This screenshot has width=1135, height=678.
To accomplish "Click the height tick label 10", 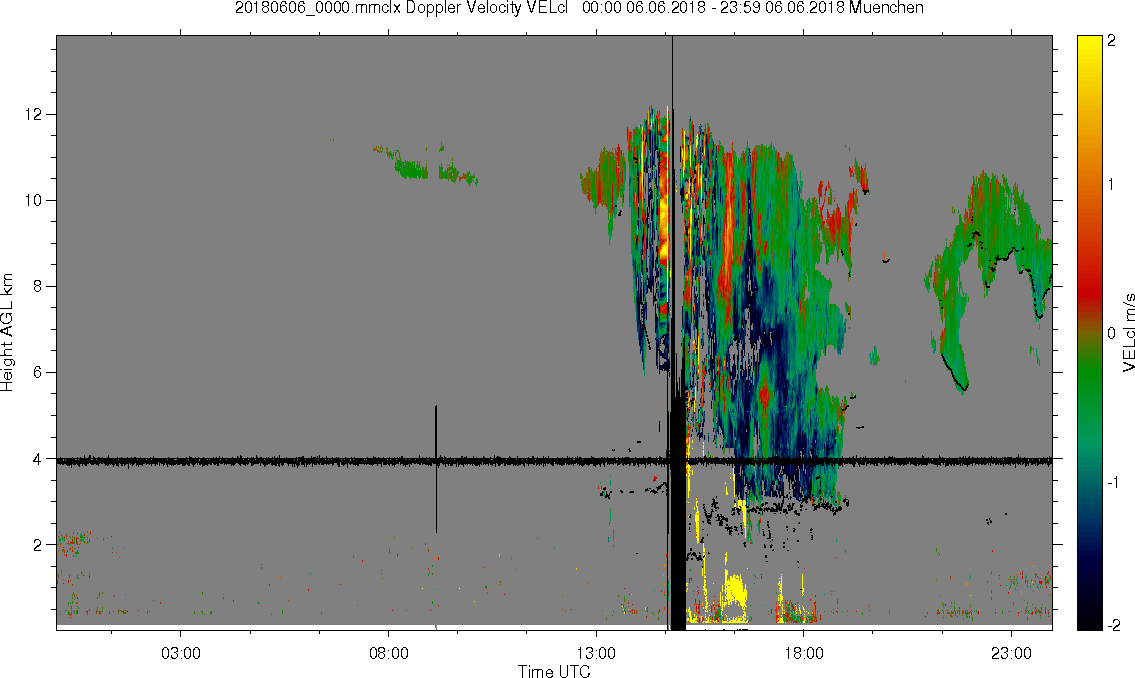I will [34, 200].
